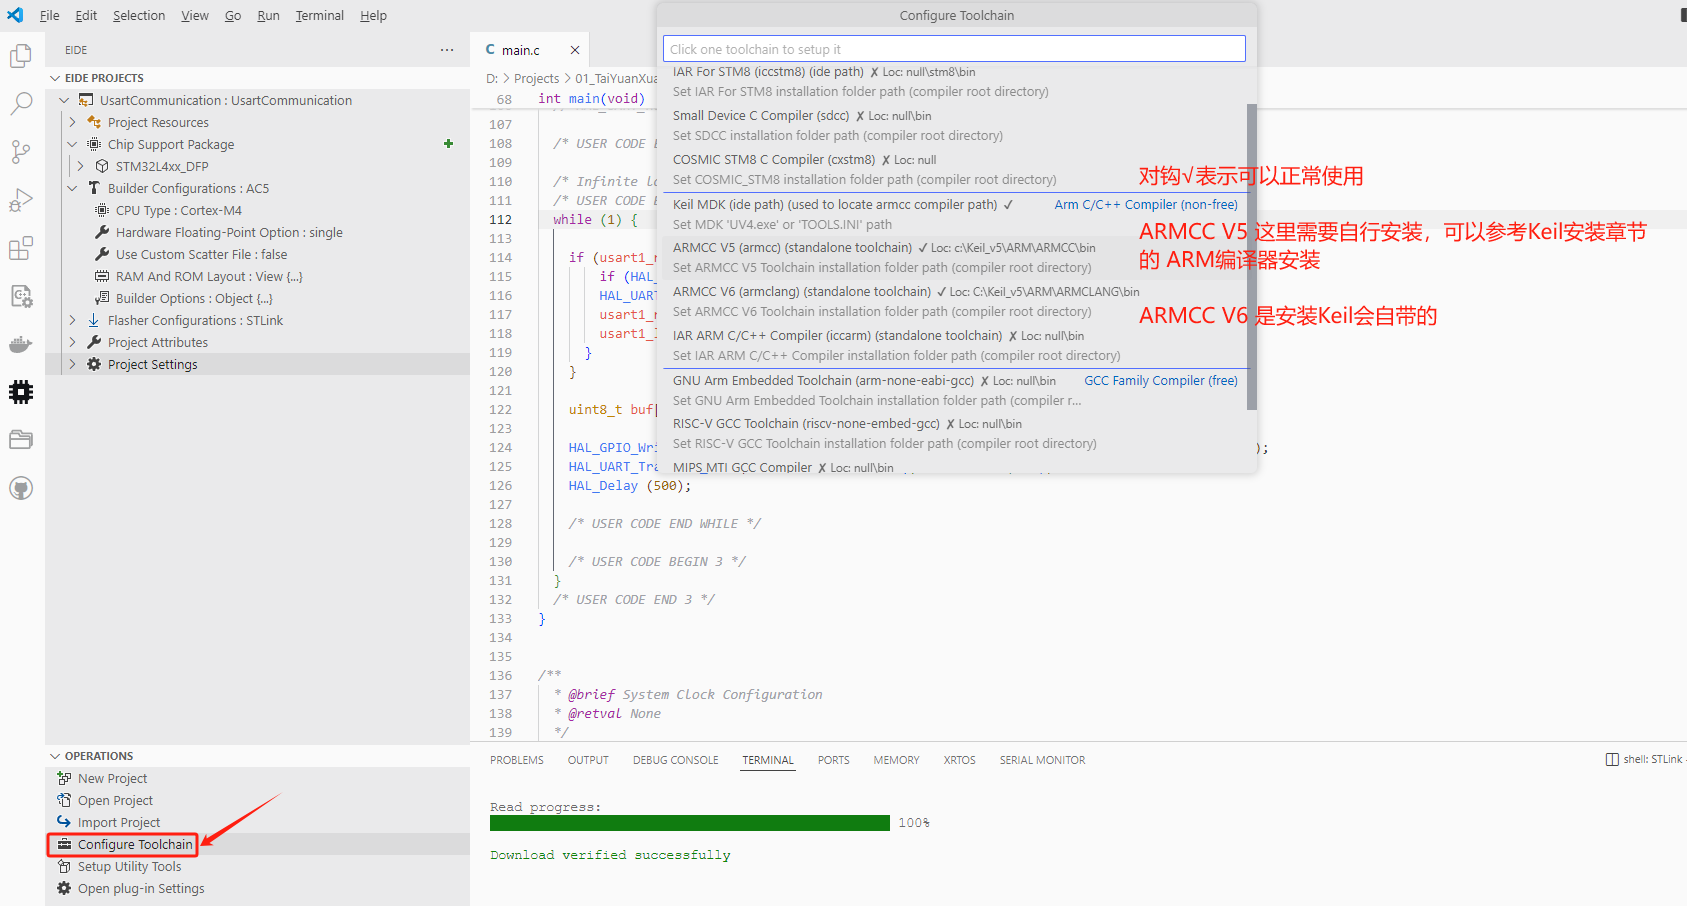Close the main.c editor tab
The height and width of the screenshot is (906, 1687).
[575, 50]
